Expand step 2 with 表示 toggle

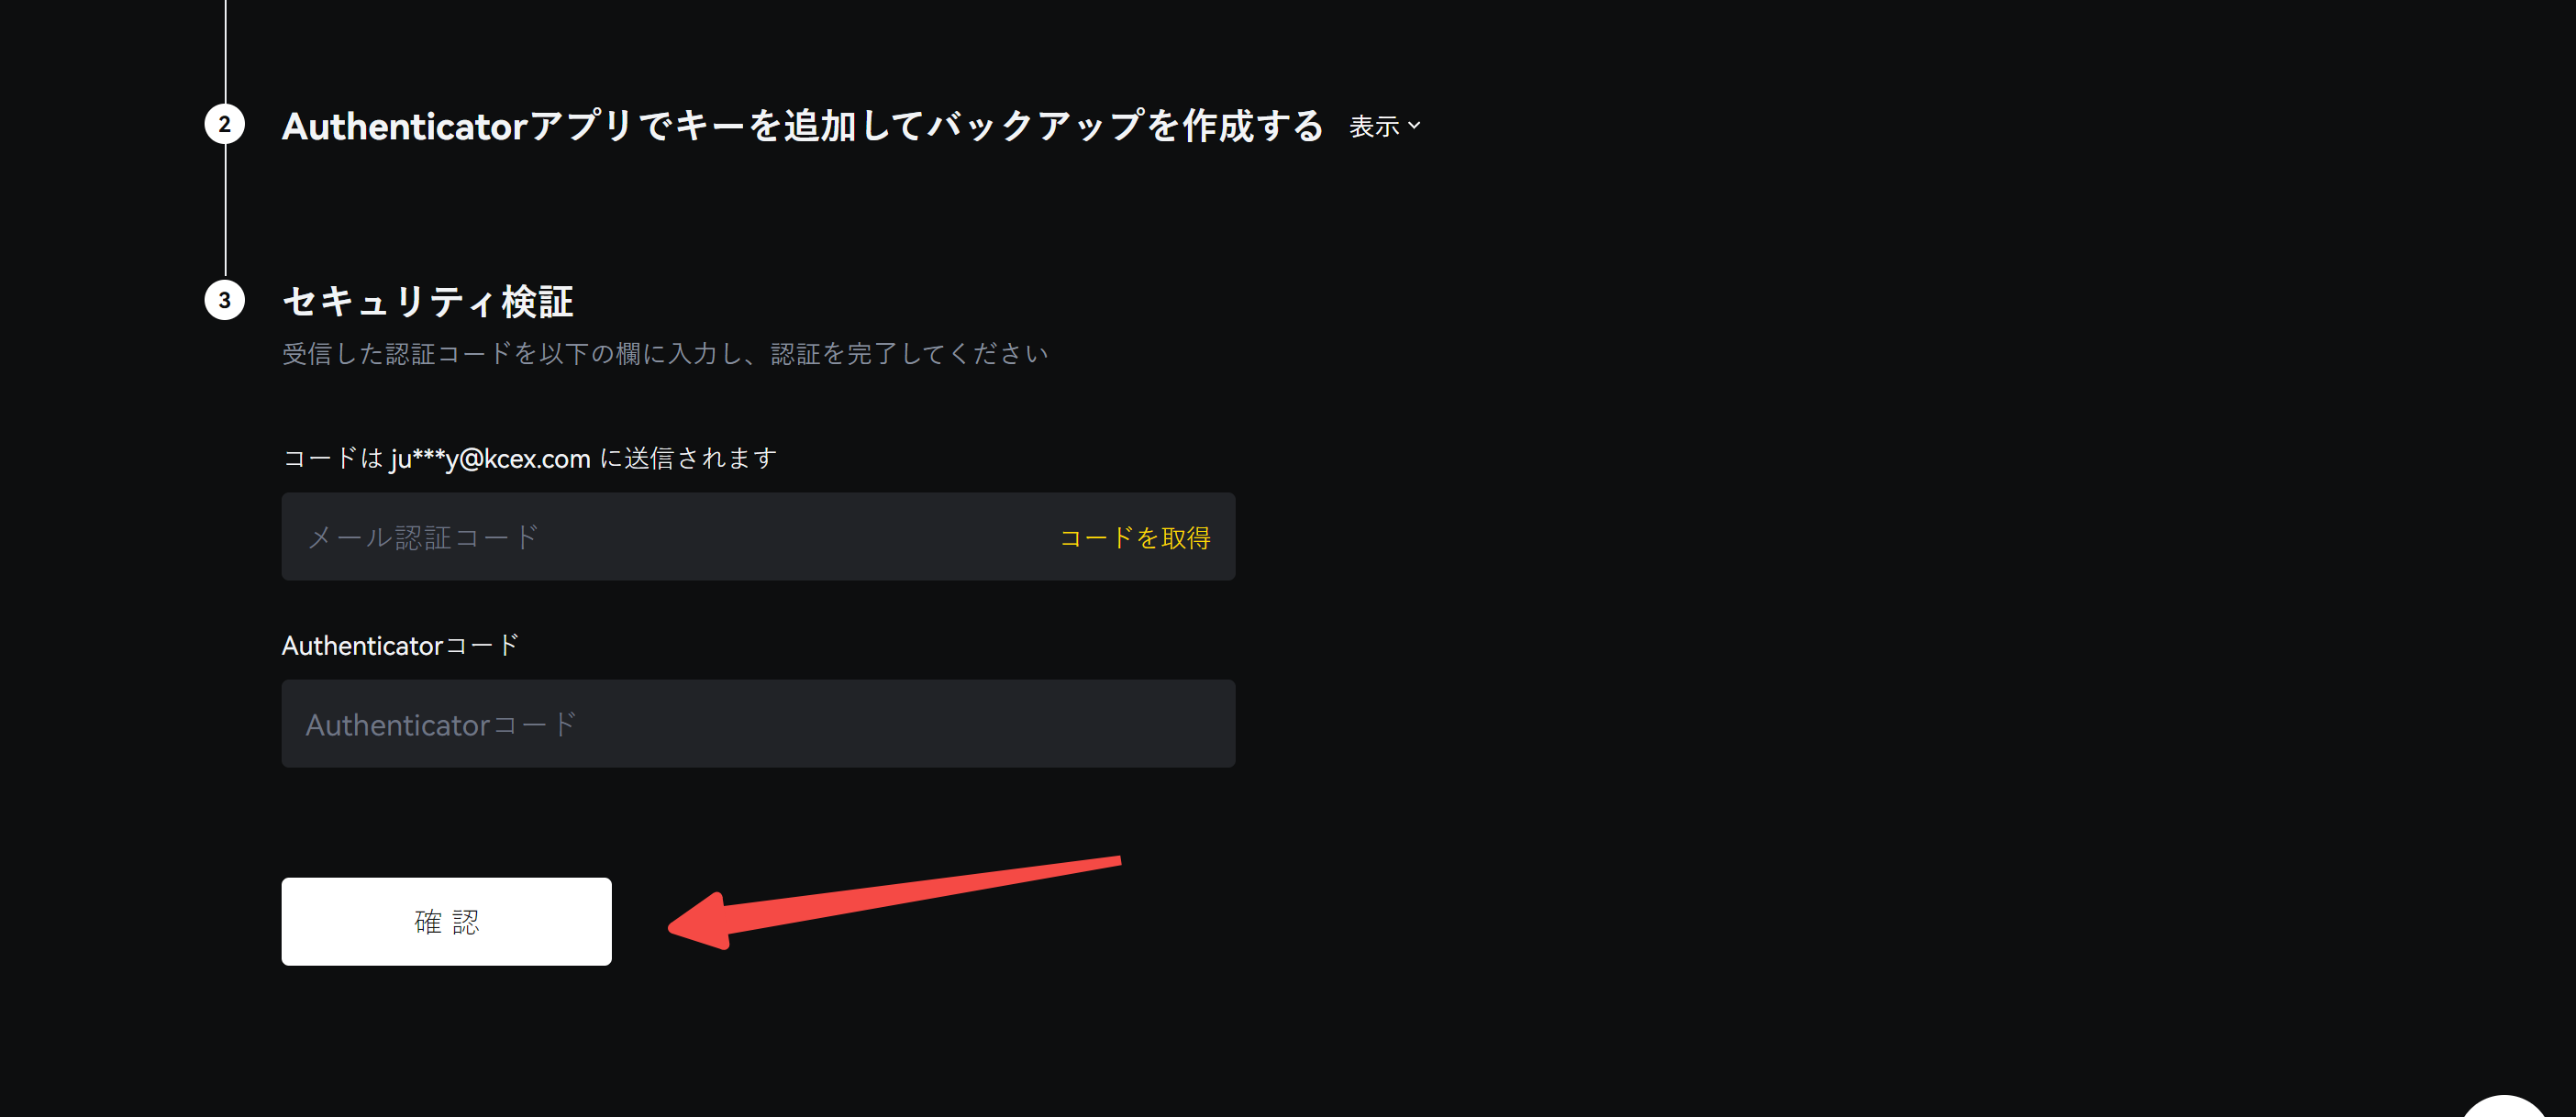[x=1384, y=127]
